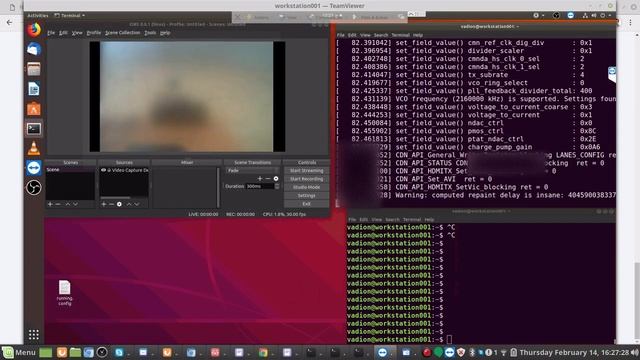Image resolution: width=640 pixels, height=360 pixels.
Task: Open OBS View menu
Action: click(x=77, y=33)
